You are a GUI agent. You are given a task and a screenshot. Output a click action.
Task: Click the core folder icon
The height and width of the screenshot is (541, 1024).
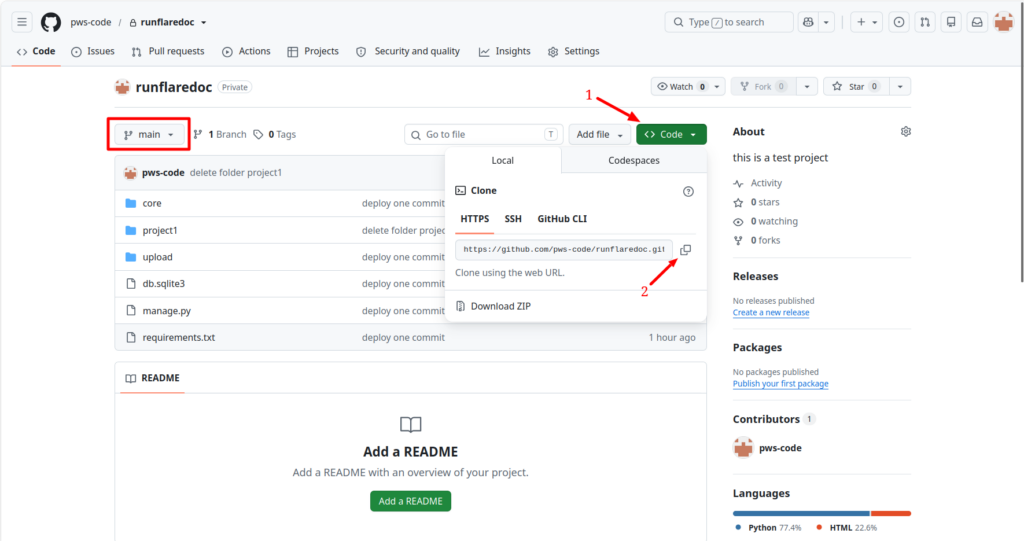pyautogui.click(x=131, y=203)
